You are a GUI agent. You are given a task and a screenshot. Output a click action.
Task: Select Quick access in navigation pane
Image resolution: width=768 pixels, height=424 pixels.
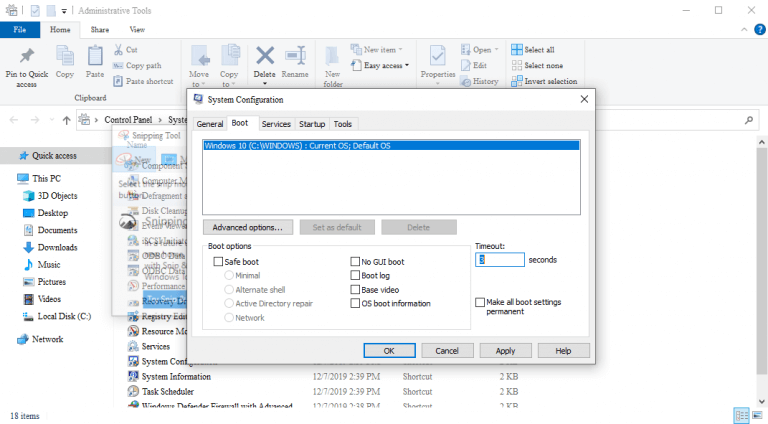pos(54,156)
